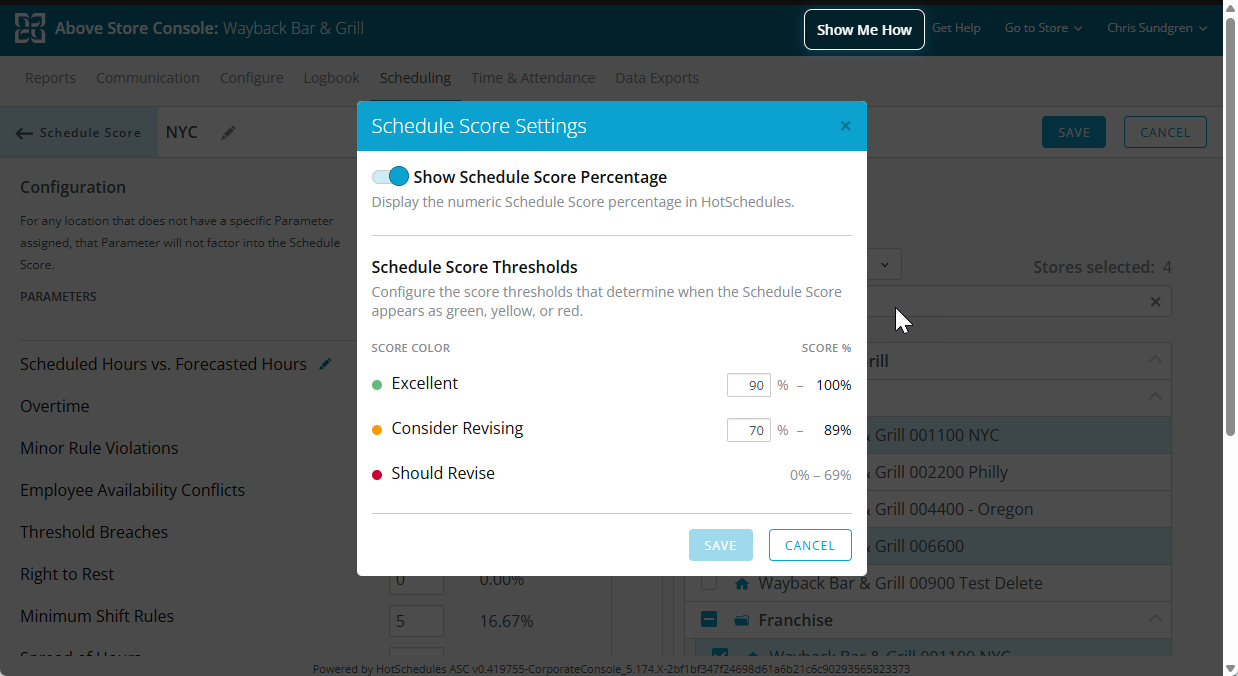Switch to the Data Exports tab
Viewport: 1238px width, 676px height.
tap(657, 78)
